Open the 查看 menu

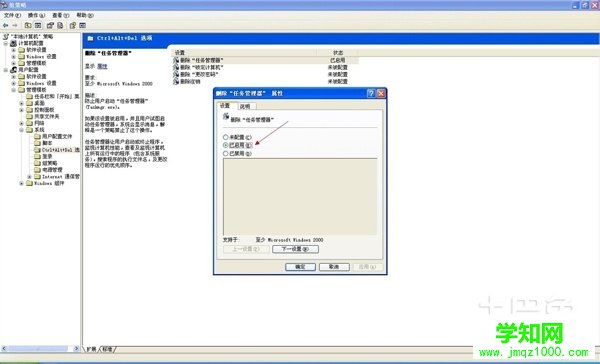click(x=60, y=15)
